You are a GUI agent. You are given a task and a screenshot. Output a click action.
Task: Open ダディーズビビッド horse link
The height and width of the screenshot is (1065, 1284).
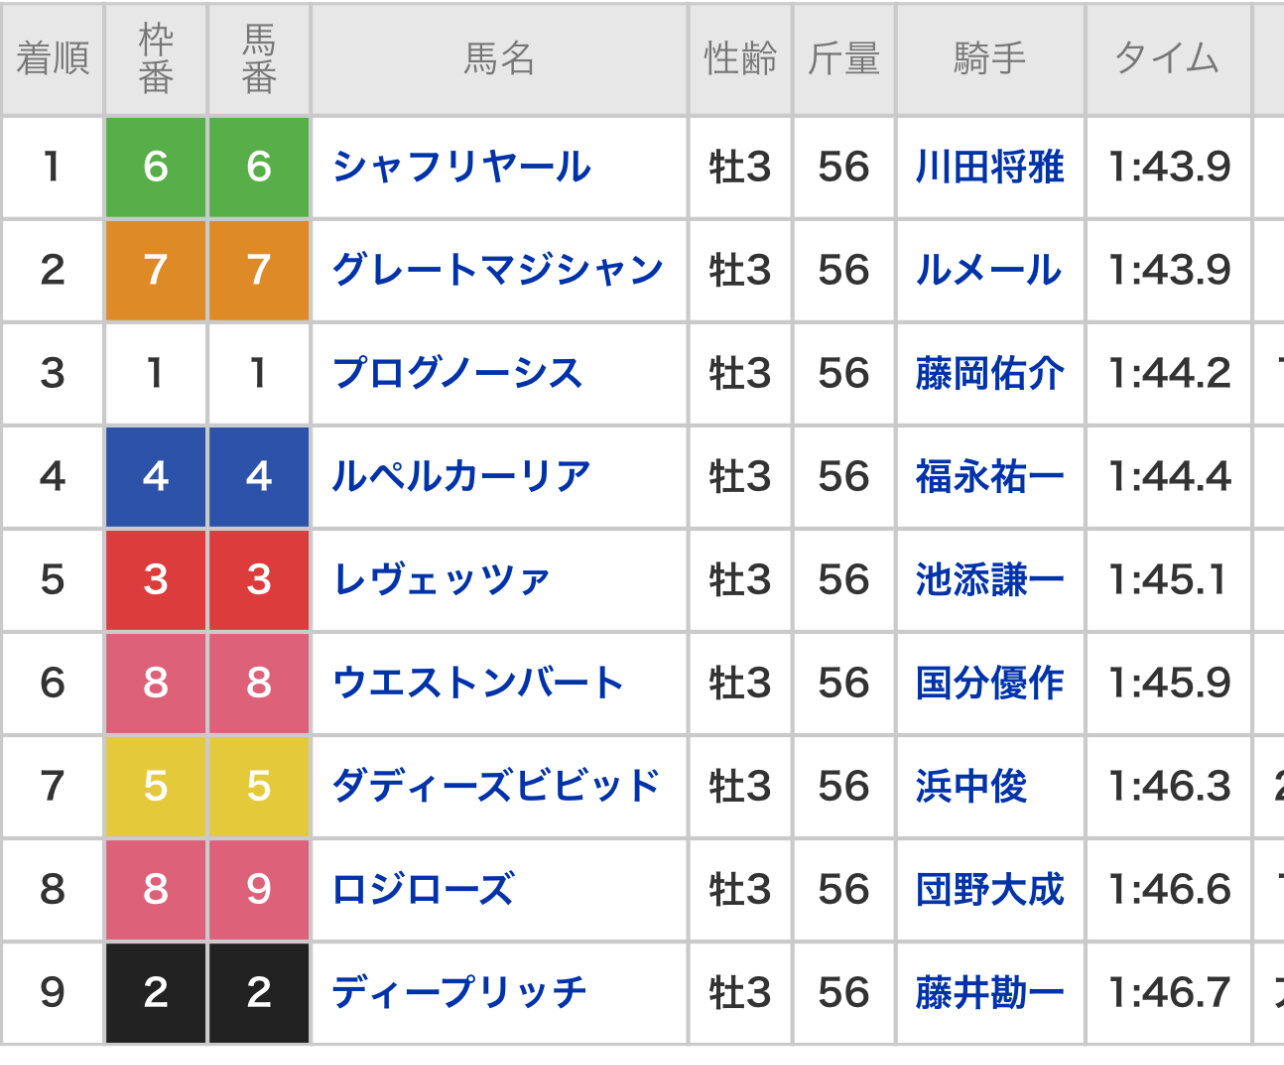tap(496, 786)
